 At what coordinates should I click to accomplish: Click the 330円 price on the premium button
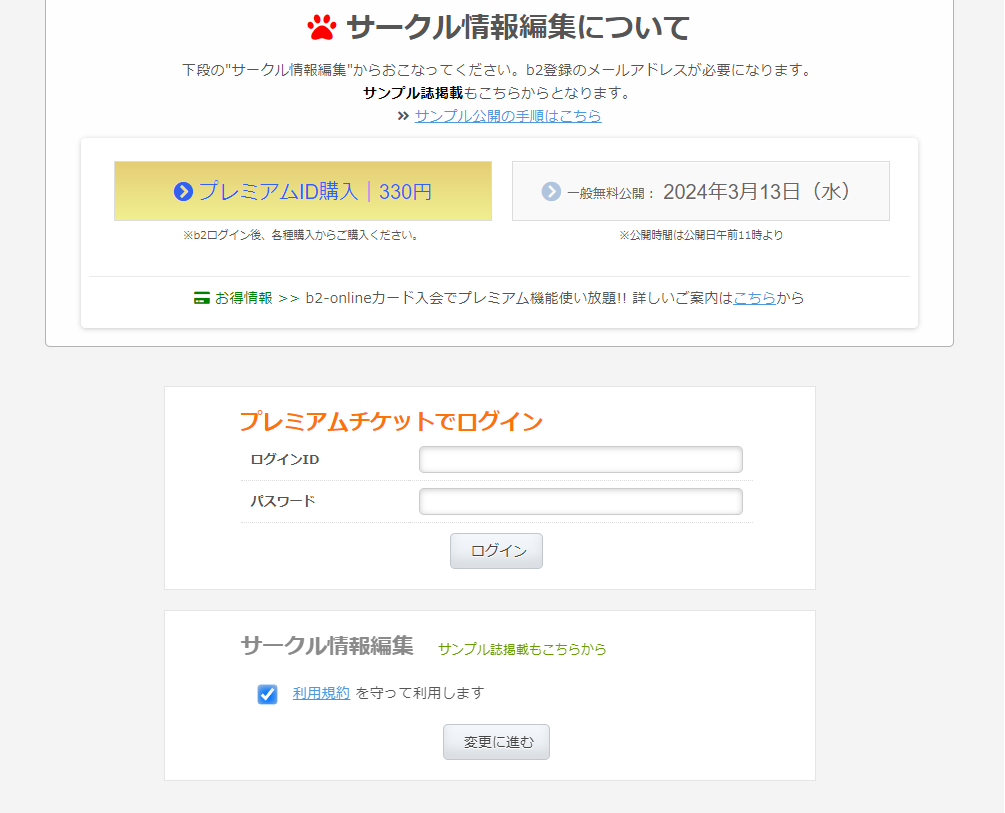[x=405, y=191]
